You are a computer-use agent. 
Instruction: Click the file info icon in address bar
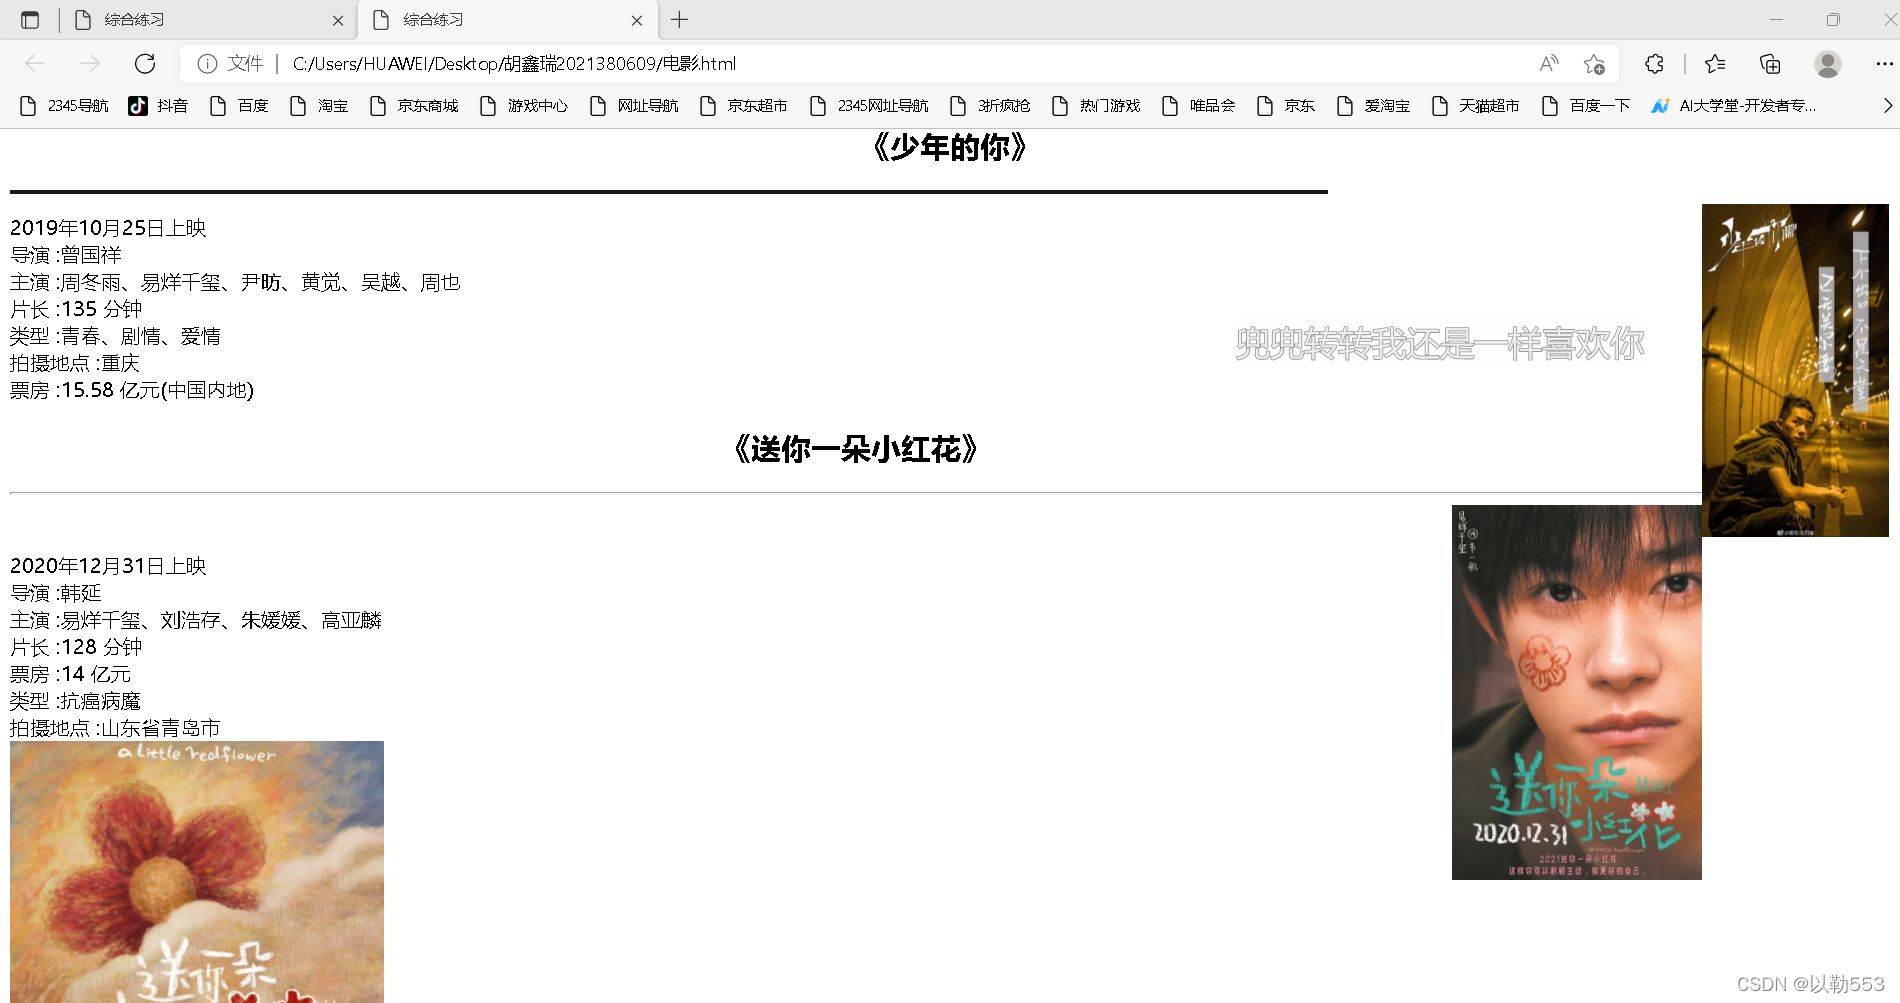[207, 64]
